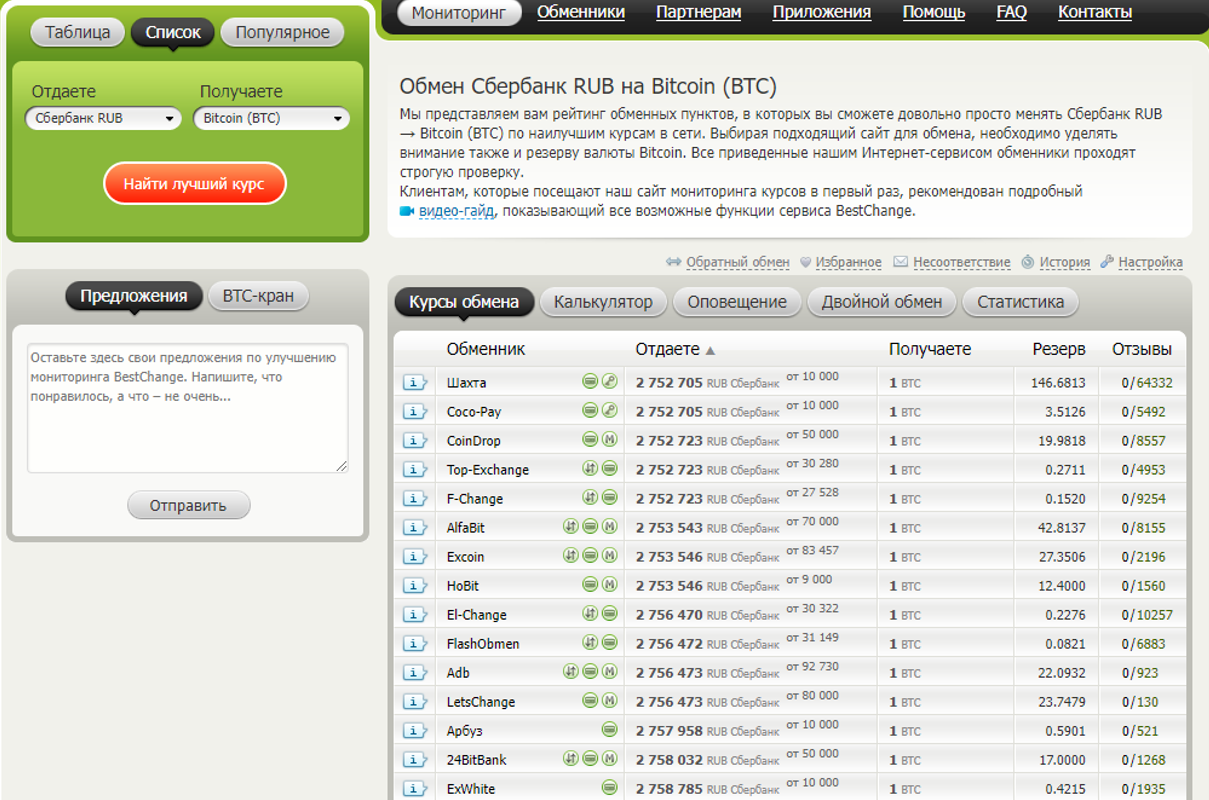Open Партнерам in top navigation
Image resolution: width=1209 pixels, height=800 pixels.
(699, 12)
